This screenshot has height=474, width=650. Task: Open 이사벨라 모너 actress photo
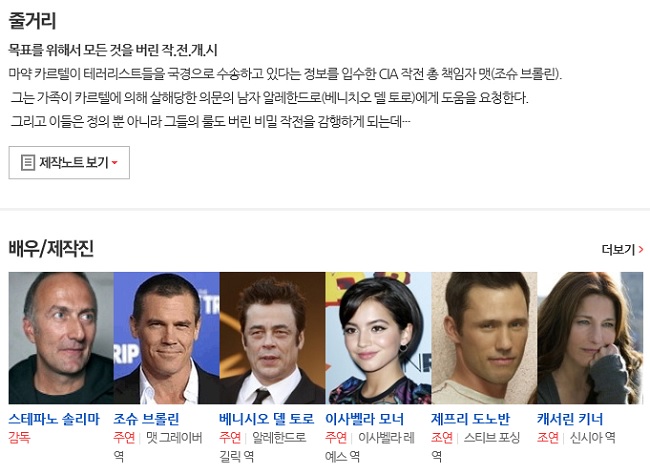pyautogui.click(x=378, y=338)
